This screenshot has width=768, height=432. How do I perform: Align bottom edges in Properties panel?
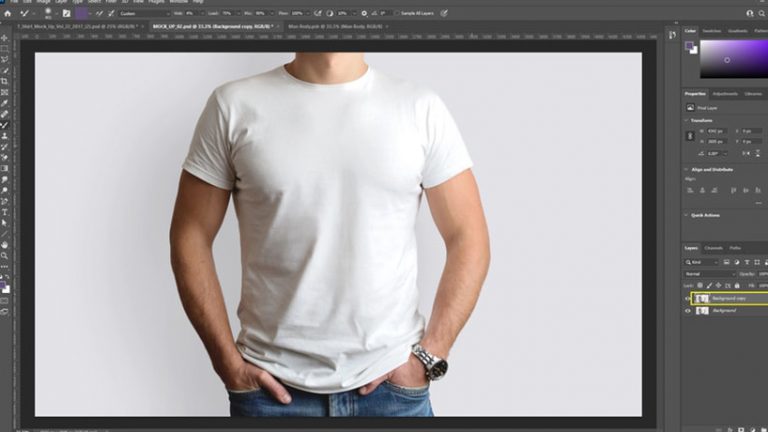(x=758, y=190)
